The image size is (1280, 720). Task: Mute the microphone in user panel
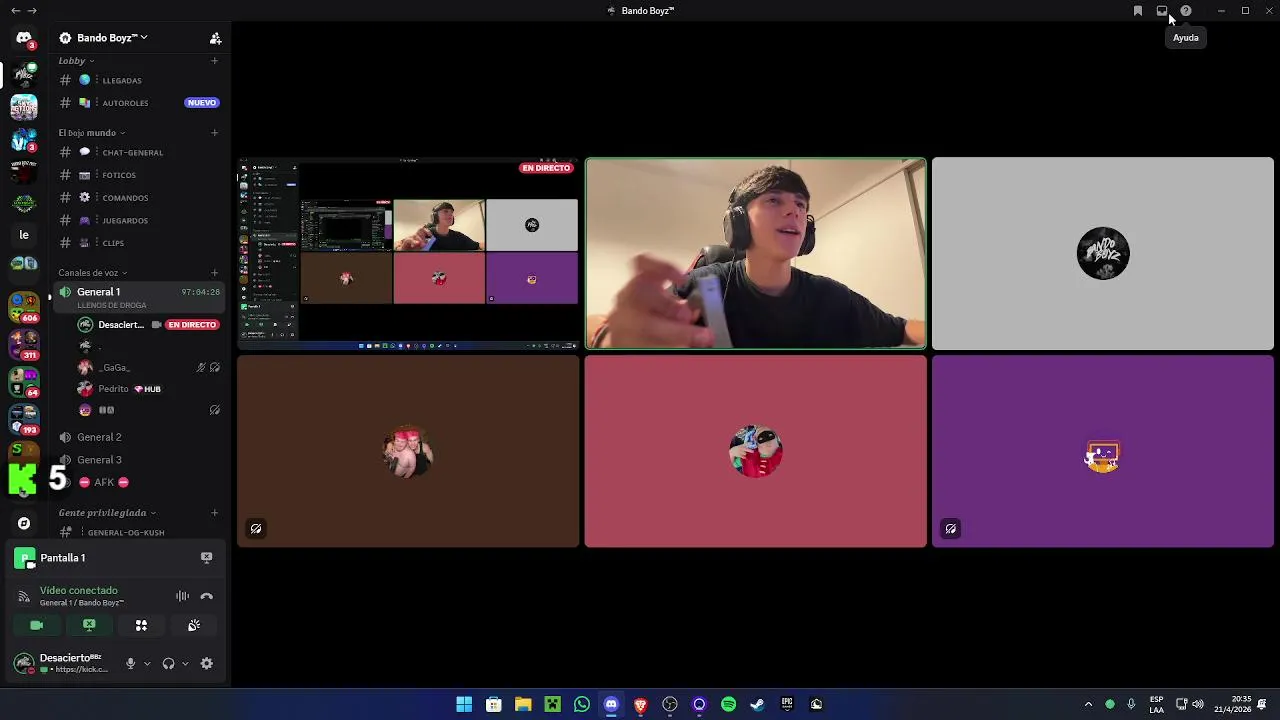tap(130, 663)
